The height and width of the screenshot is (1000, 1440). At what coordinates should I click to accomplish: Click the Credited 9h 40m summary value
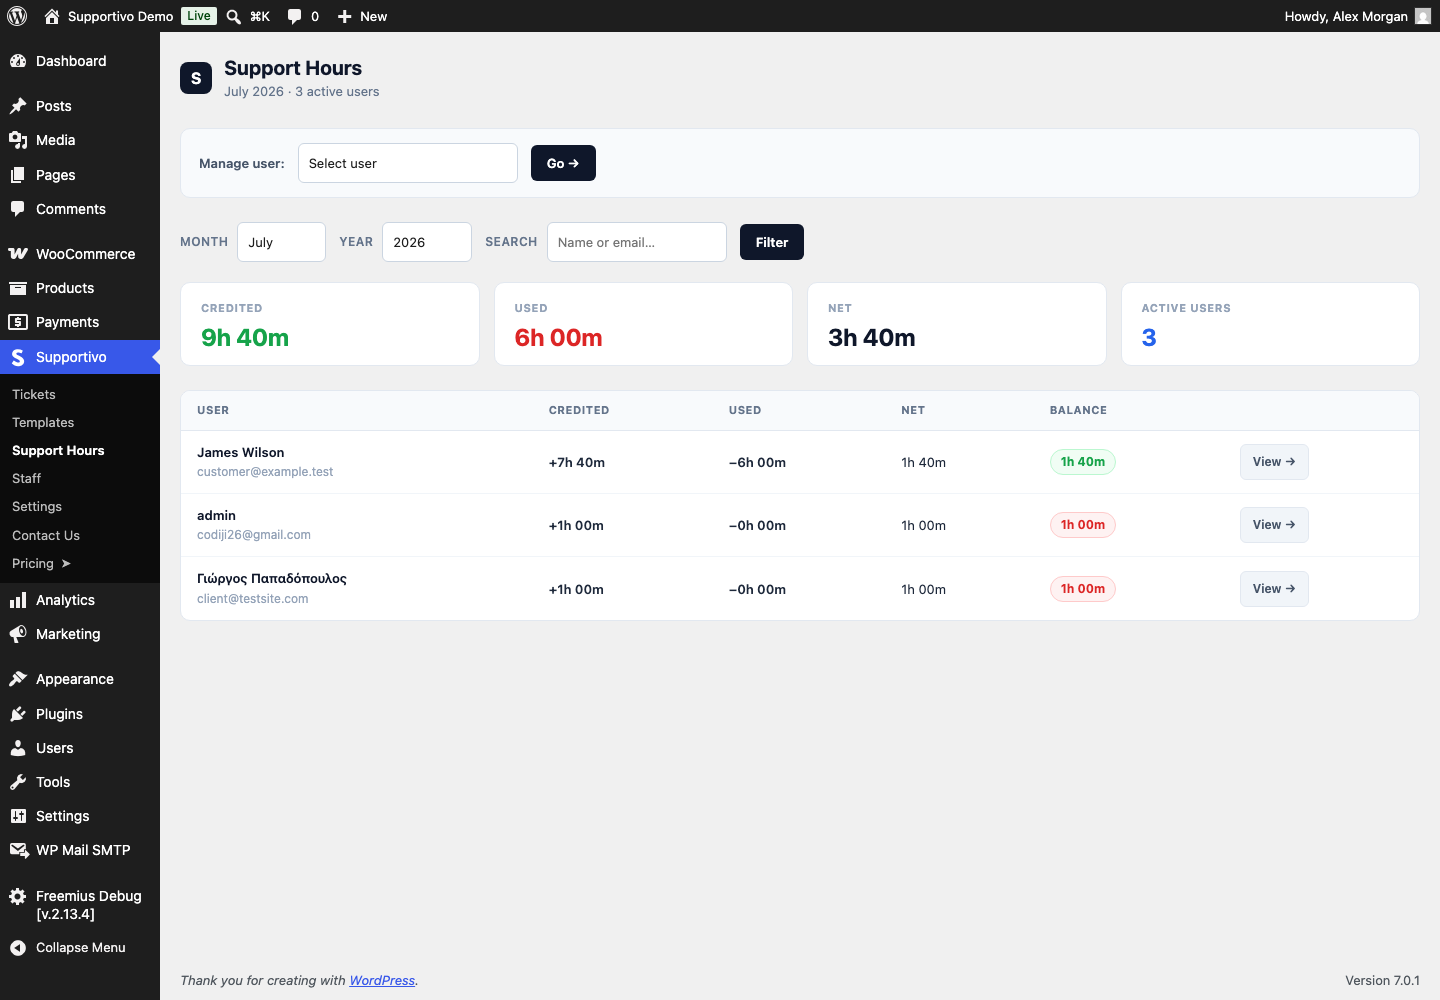point(245,338)
